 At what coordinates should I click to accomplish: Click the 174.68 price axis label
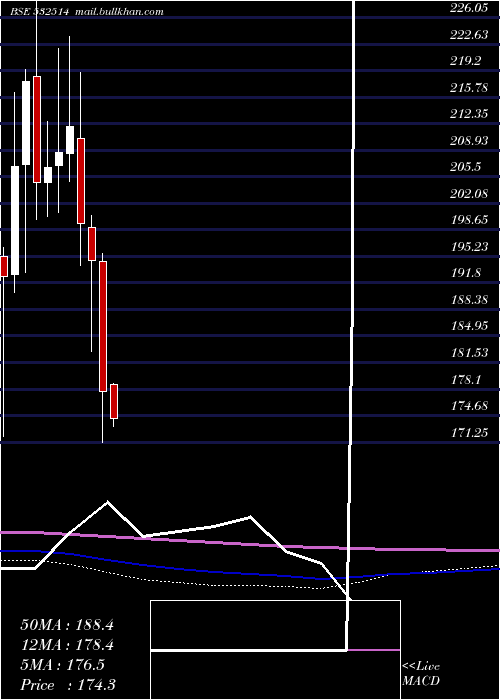(469, 406)
